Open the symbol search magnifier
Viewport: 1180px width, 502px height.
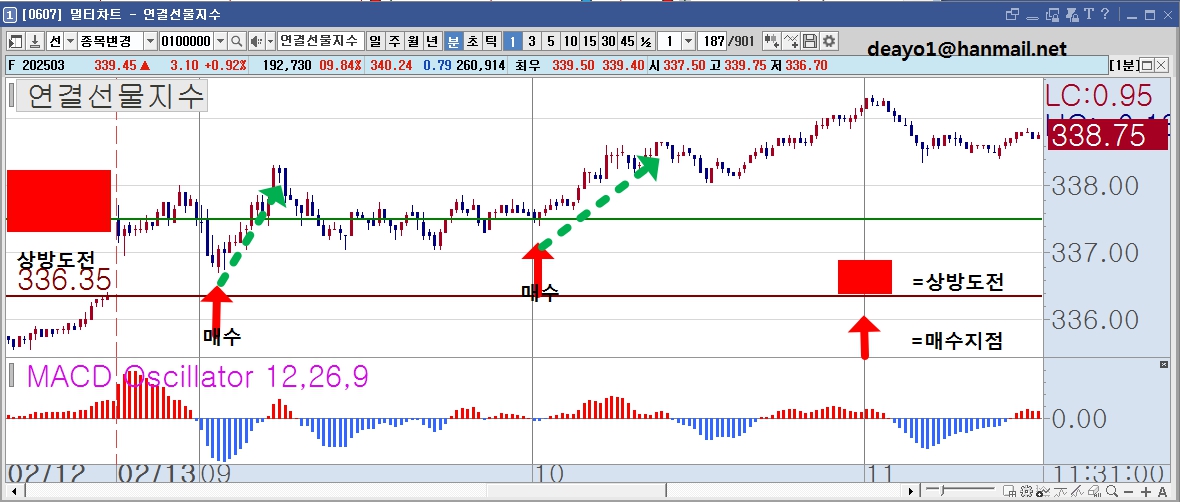(x=236, y=41)
